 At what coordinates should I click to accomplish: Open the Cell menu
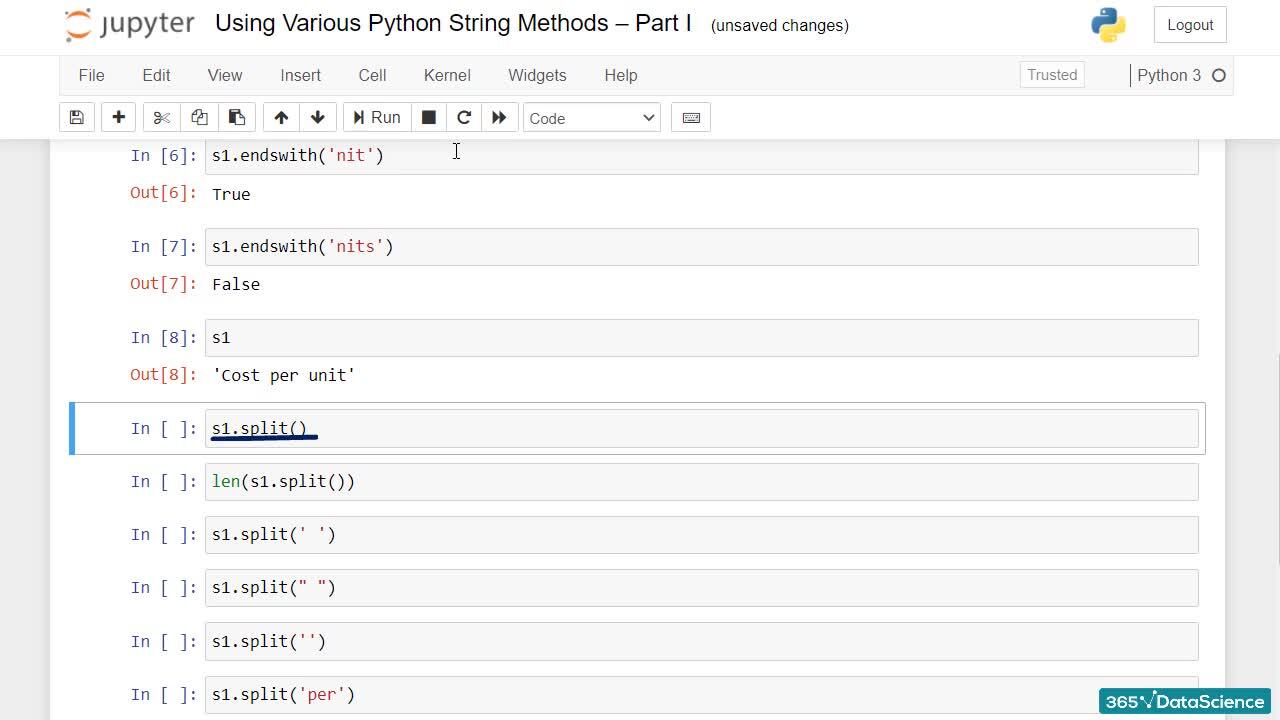[372, 75]
